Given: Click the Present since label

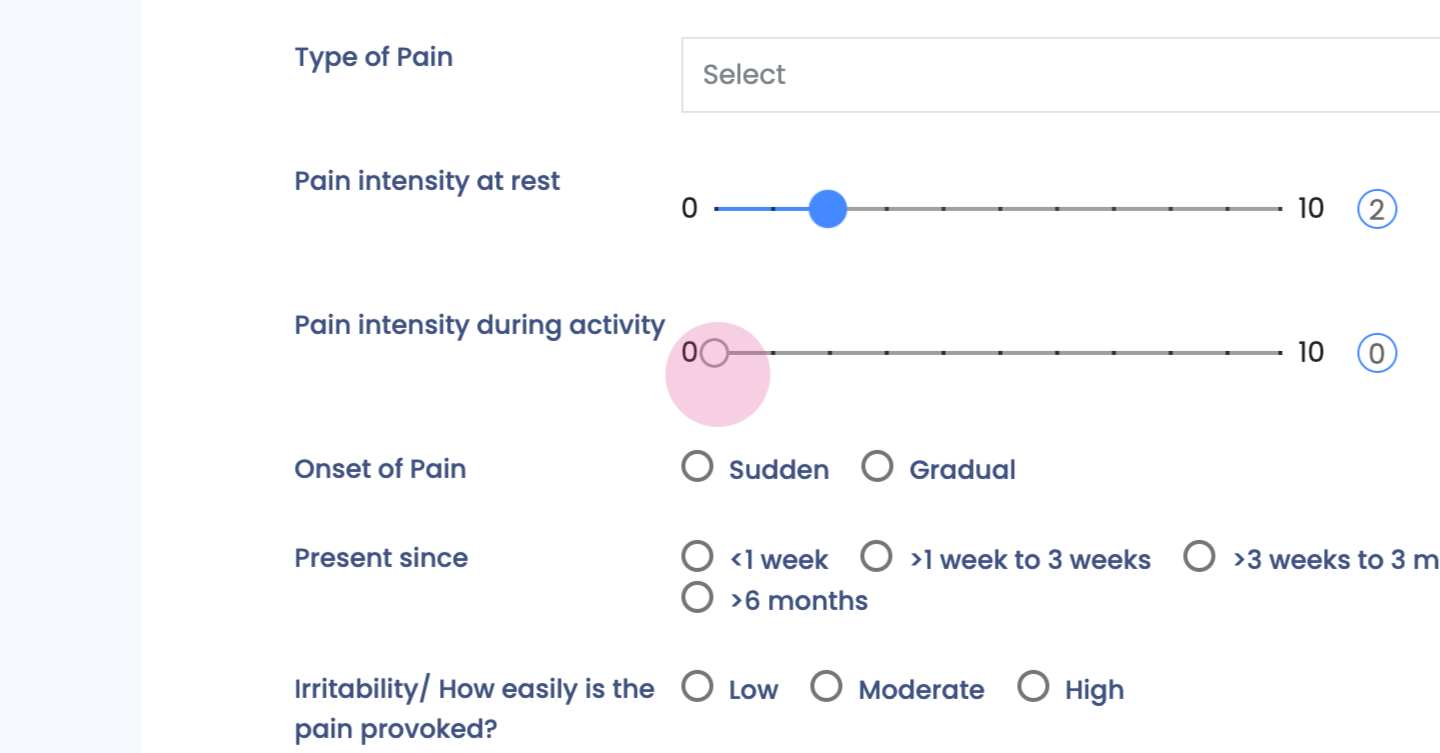Looking at the screenshot, I should [381, 557].
